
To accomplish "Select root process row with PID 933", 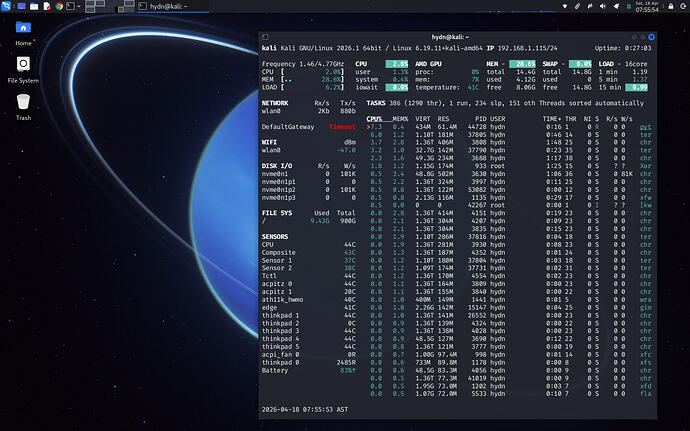I will tap(509, 166).
